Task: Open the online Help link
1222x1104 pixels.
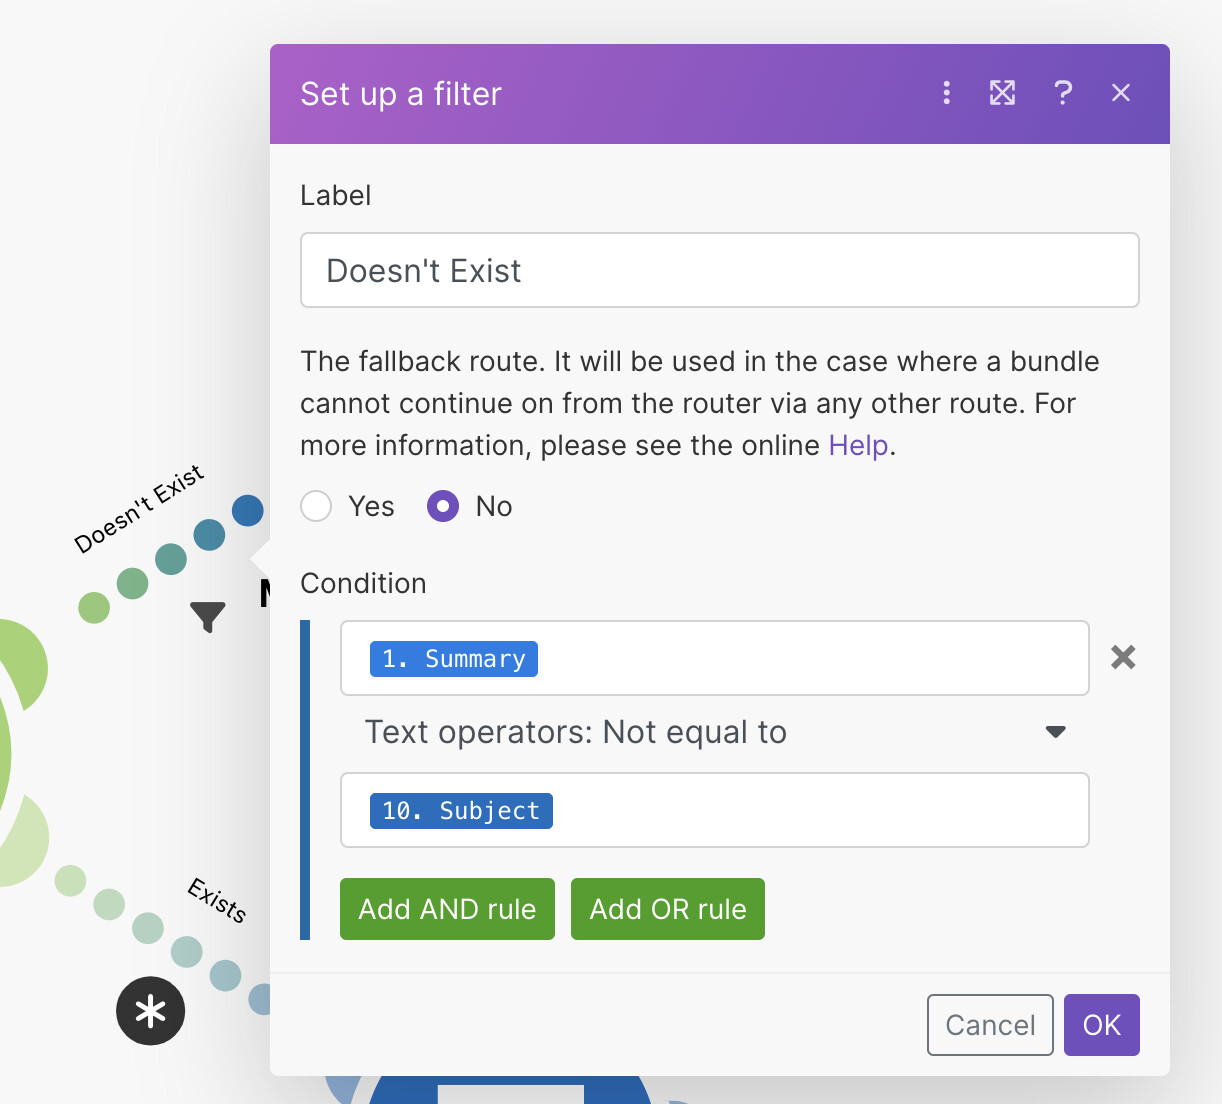Action: (858, 445)
